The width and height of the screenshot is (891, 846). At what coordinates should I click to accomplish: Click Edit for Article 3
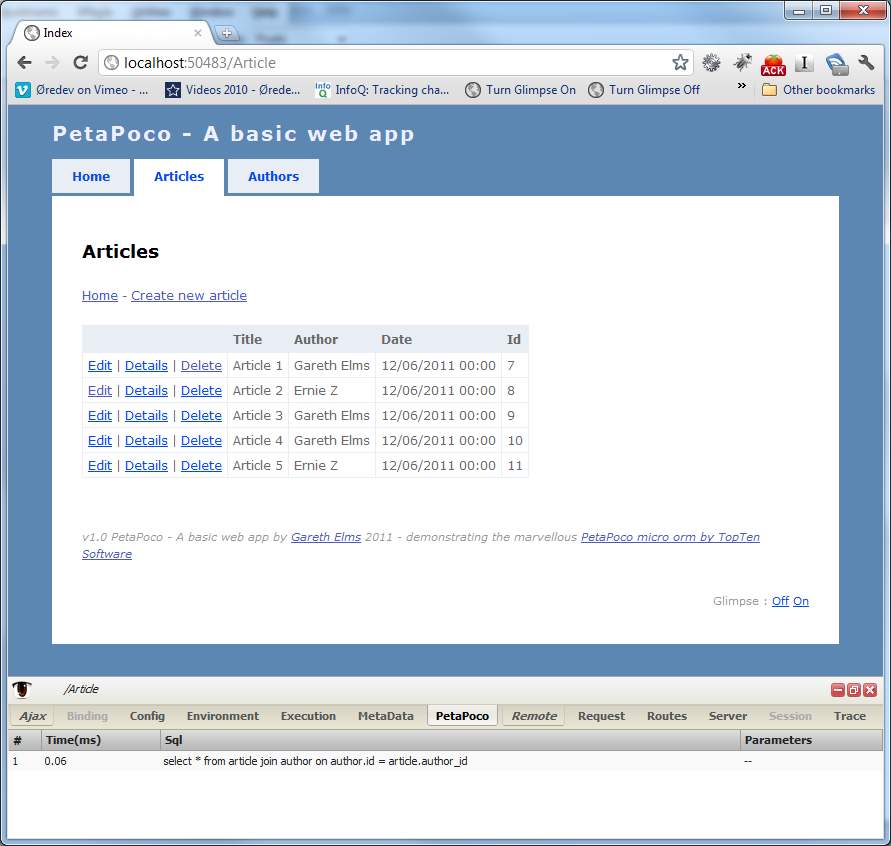(100, 416)
